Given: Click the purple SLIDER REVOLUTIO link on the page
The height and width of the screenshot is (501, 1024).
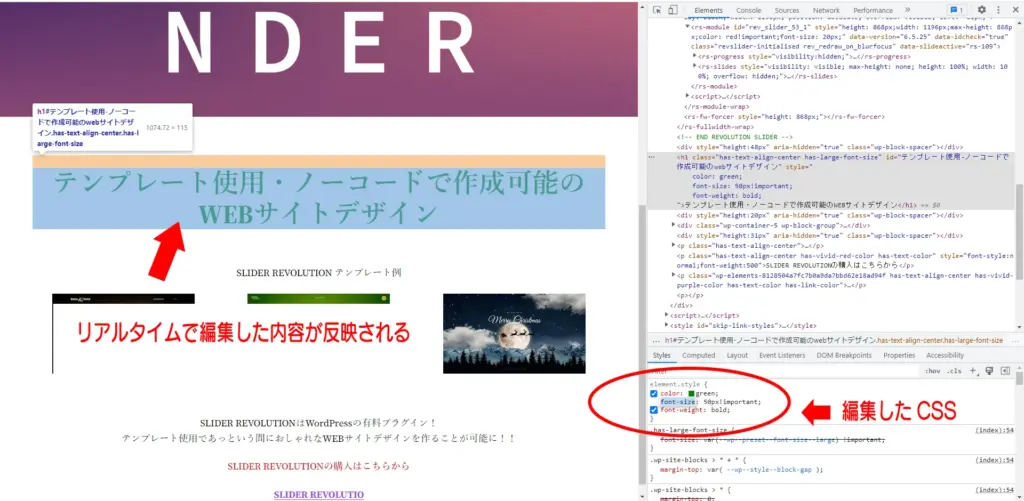Looking at the screenshot, I should (318, 494).
